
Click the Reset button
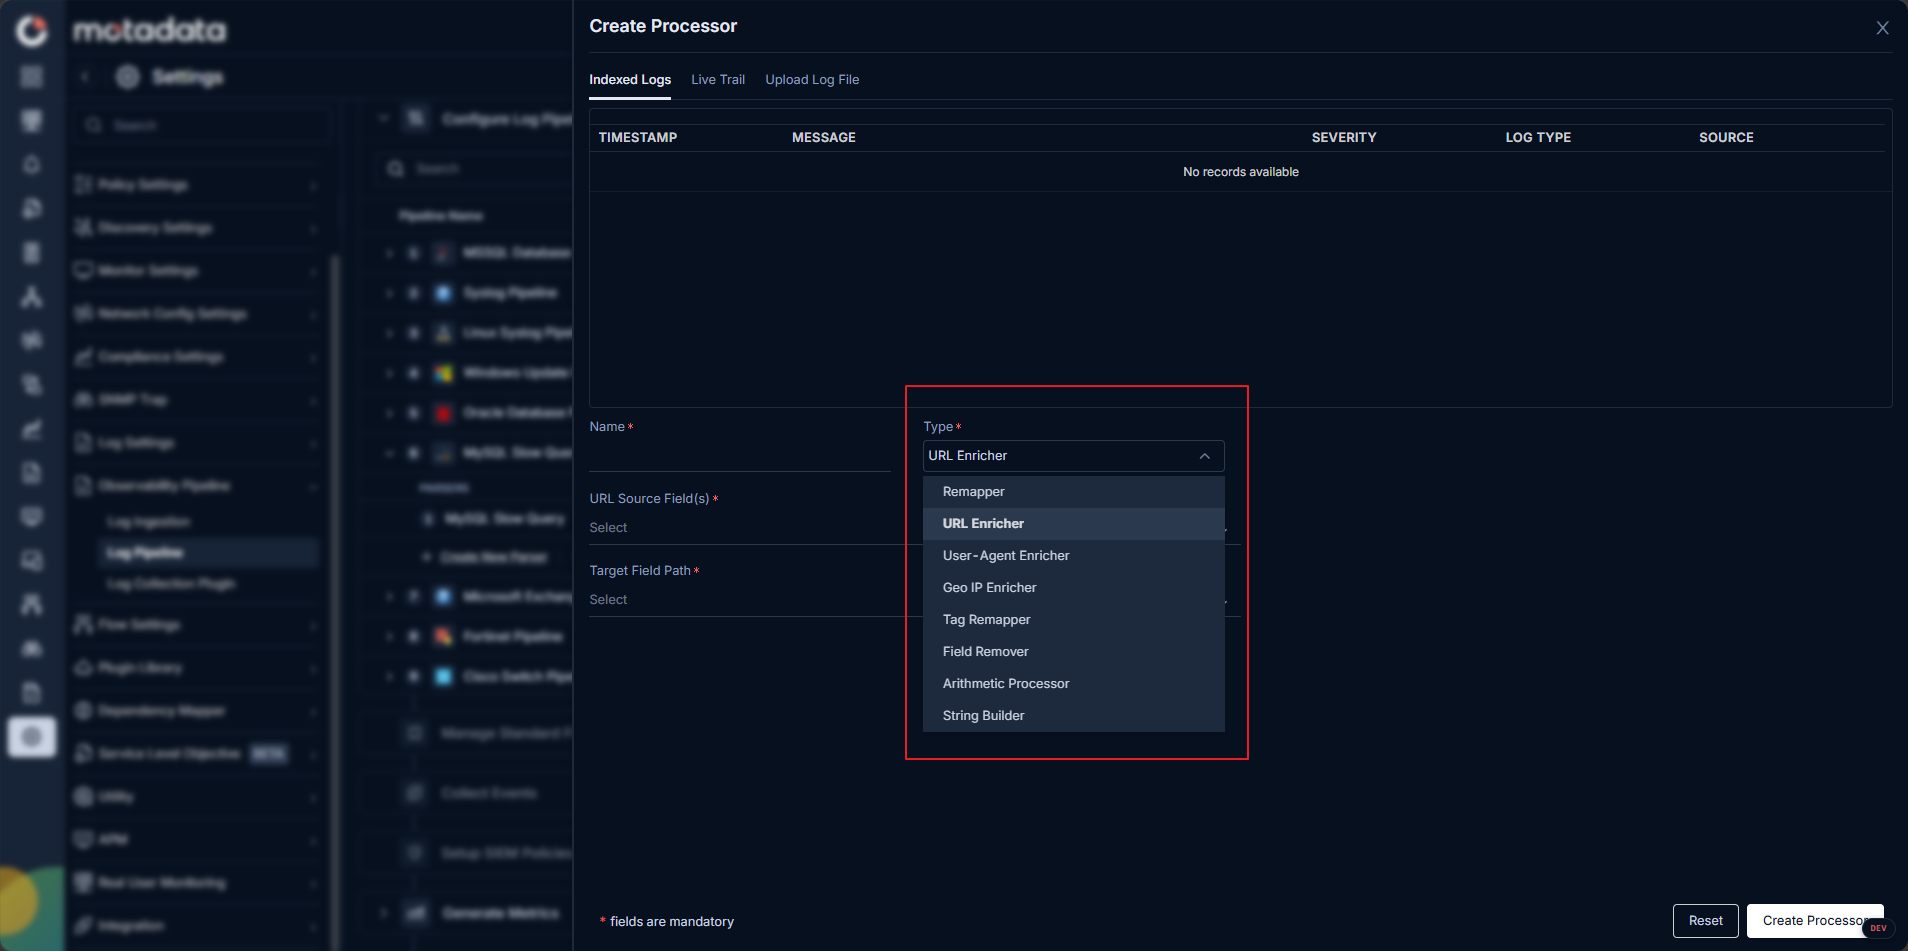tap(1705, 921)
